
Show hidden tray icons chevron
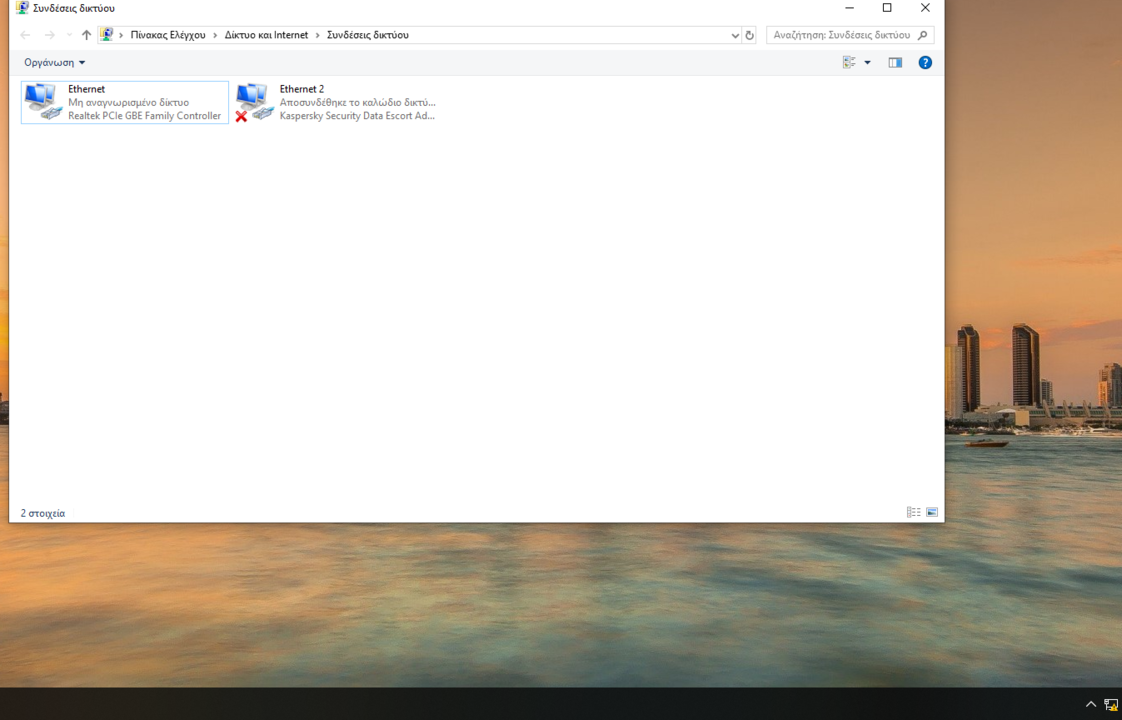[1091, 704]
